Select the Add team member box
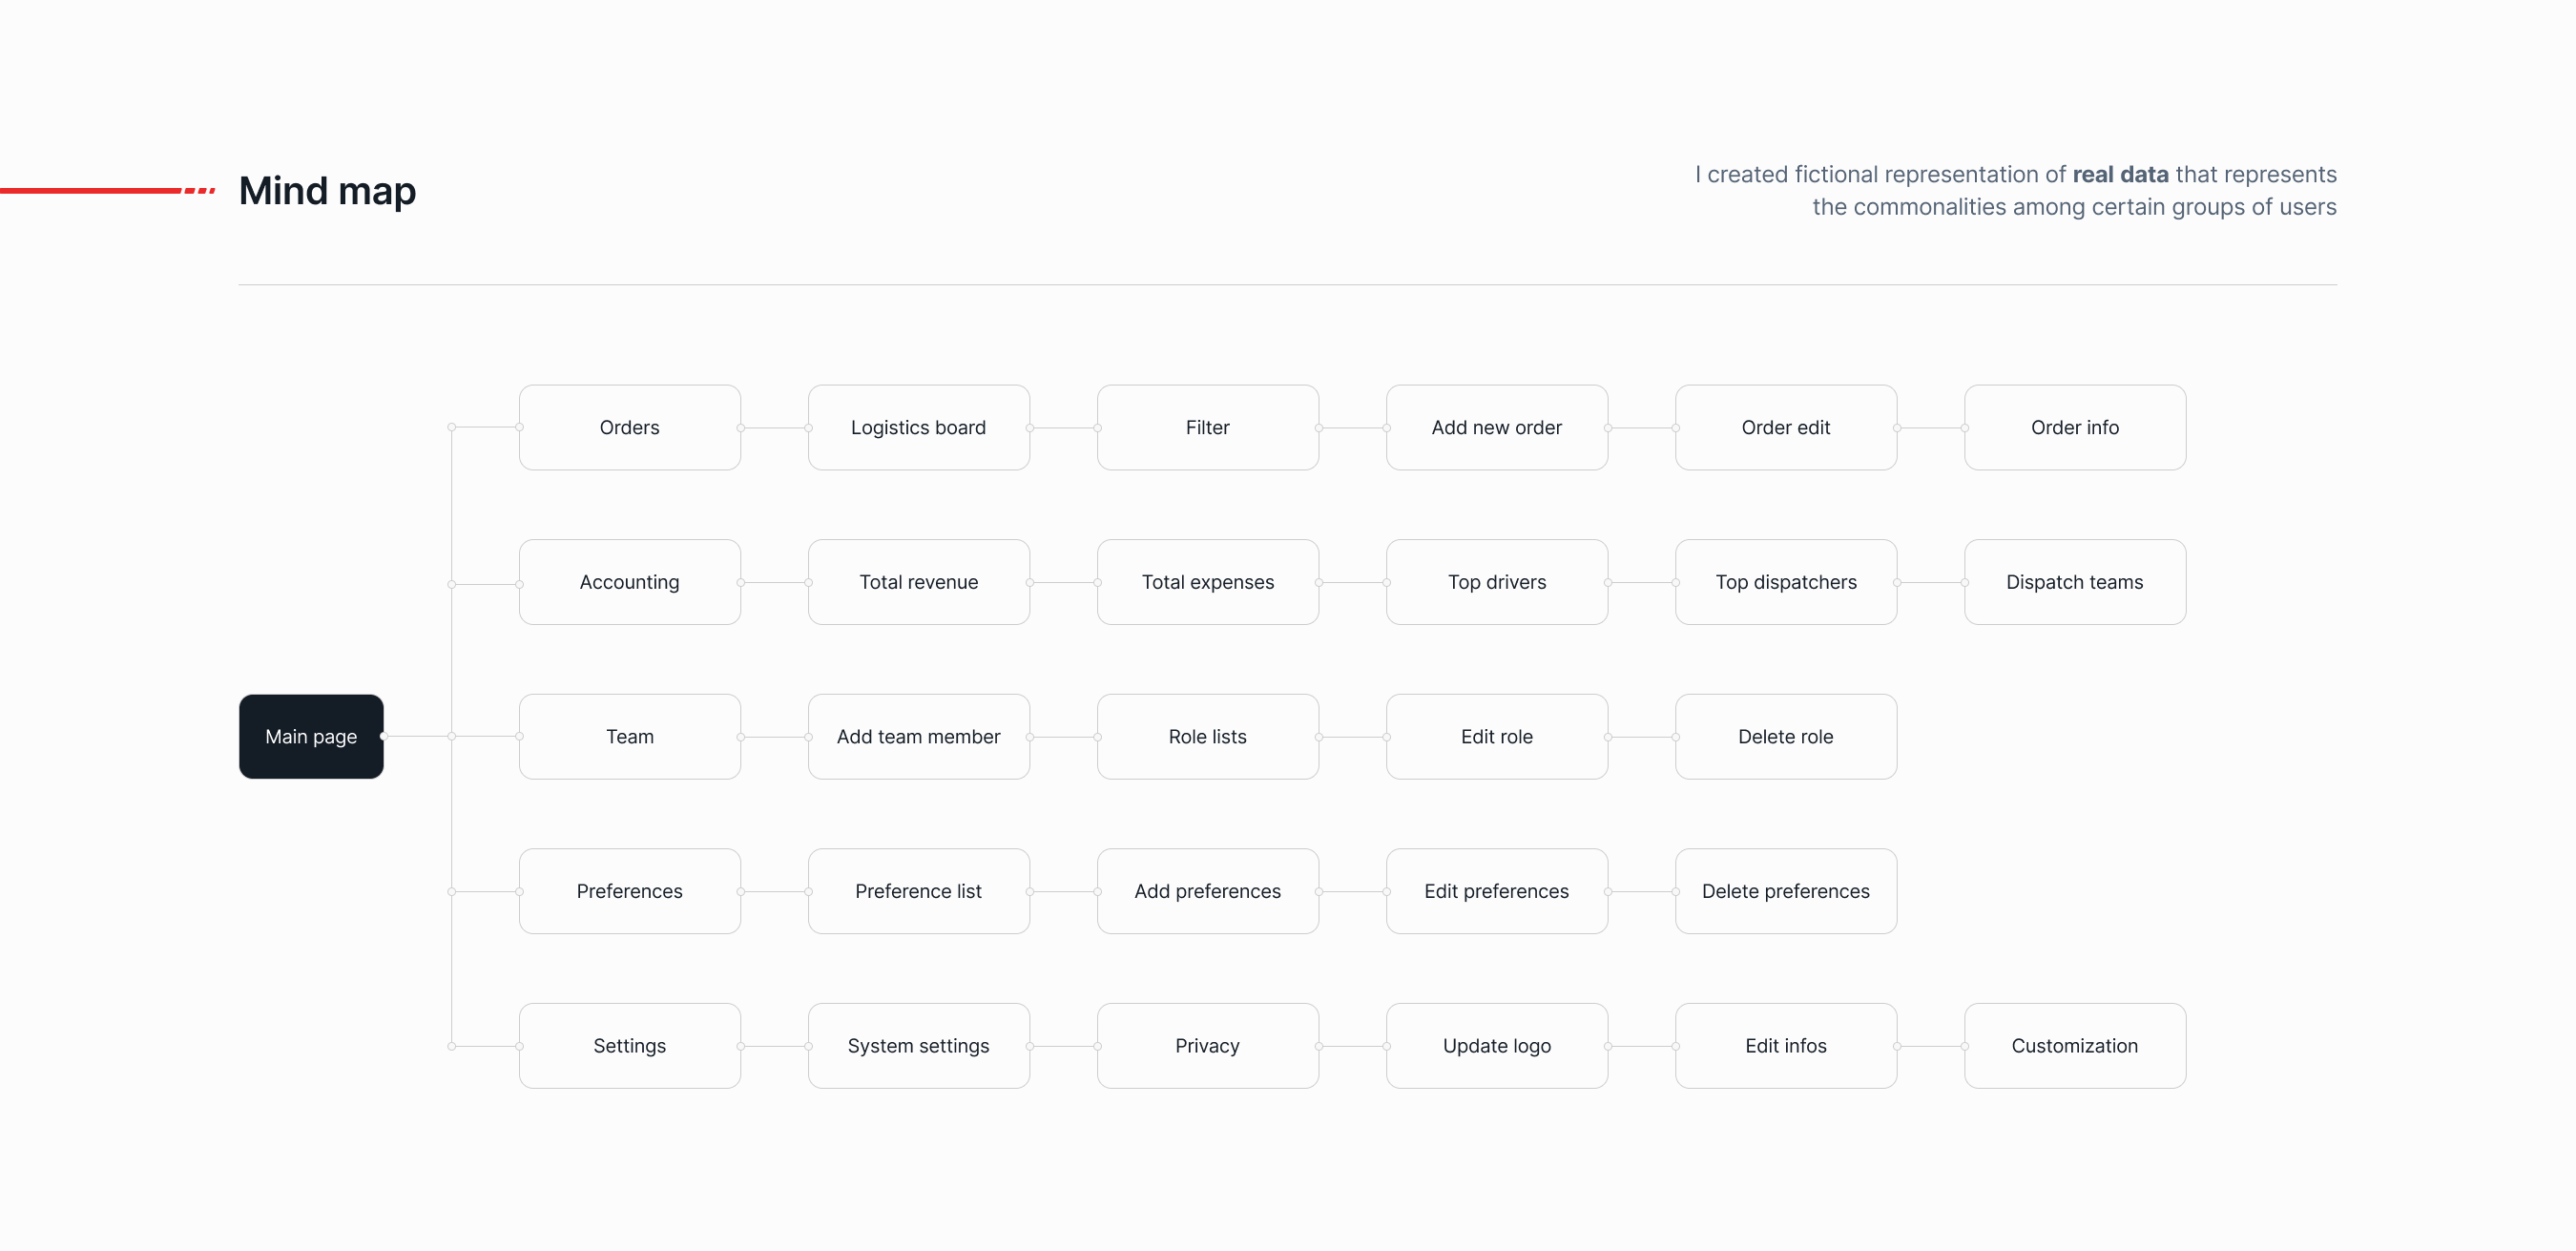Viewport: 2576px width, 1251px height. tap(918, 736)
